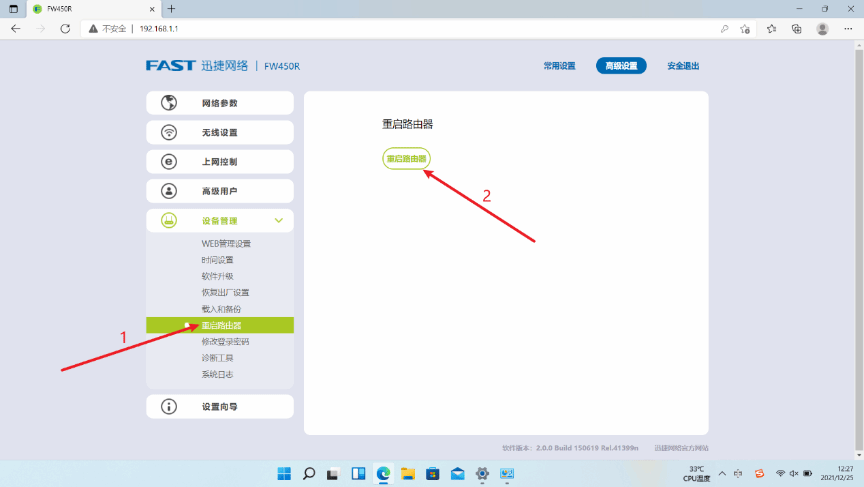Open the Windows Start menu
864x487 pixels.
(283, 473)
